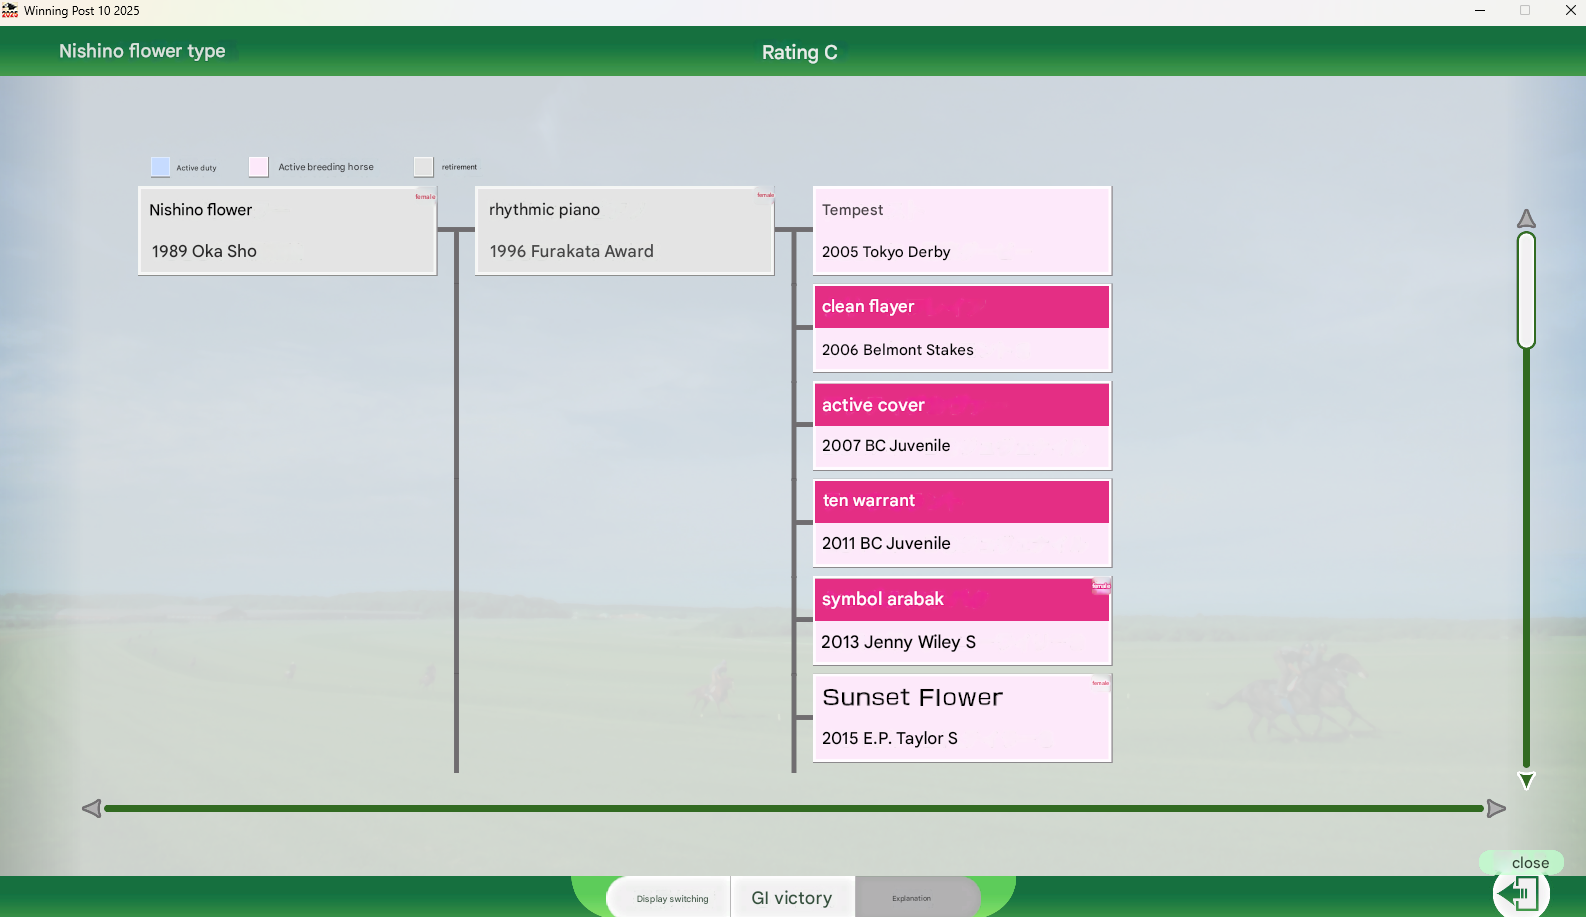The image size is (1586, 917).
Task: Select the clean flayer horse card
Action: [x=962, y=328]
